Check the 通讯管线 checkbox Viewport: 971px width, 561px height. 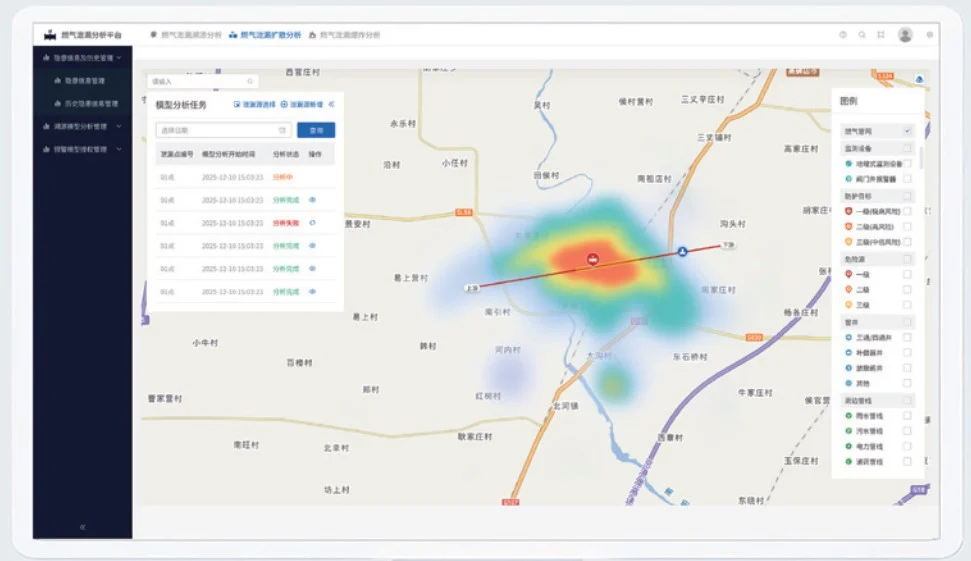(x=907, y=461)
